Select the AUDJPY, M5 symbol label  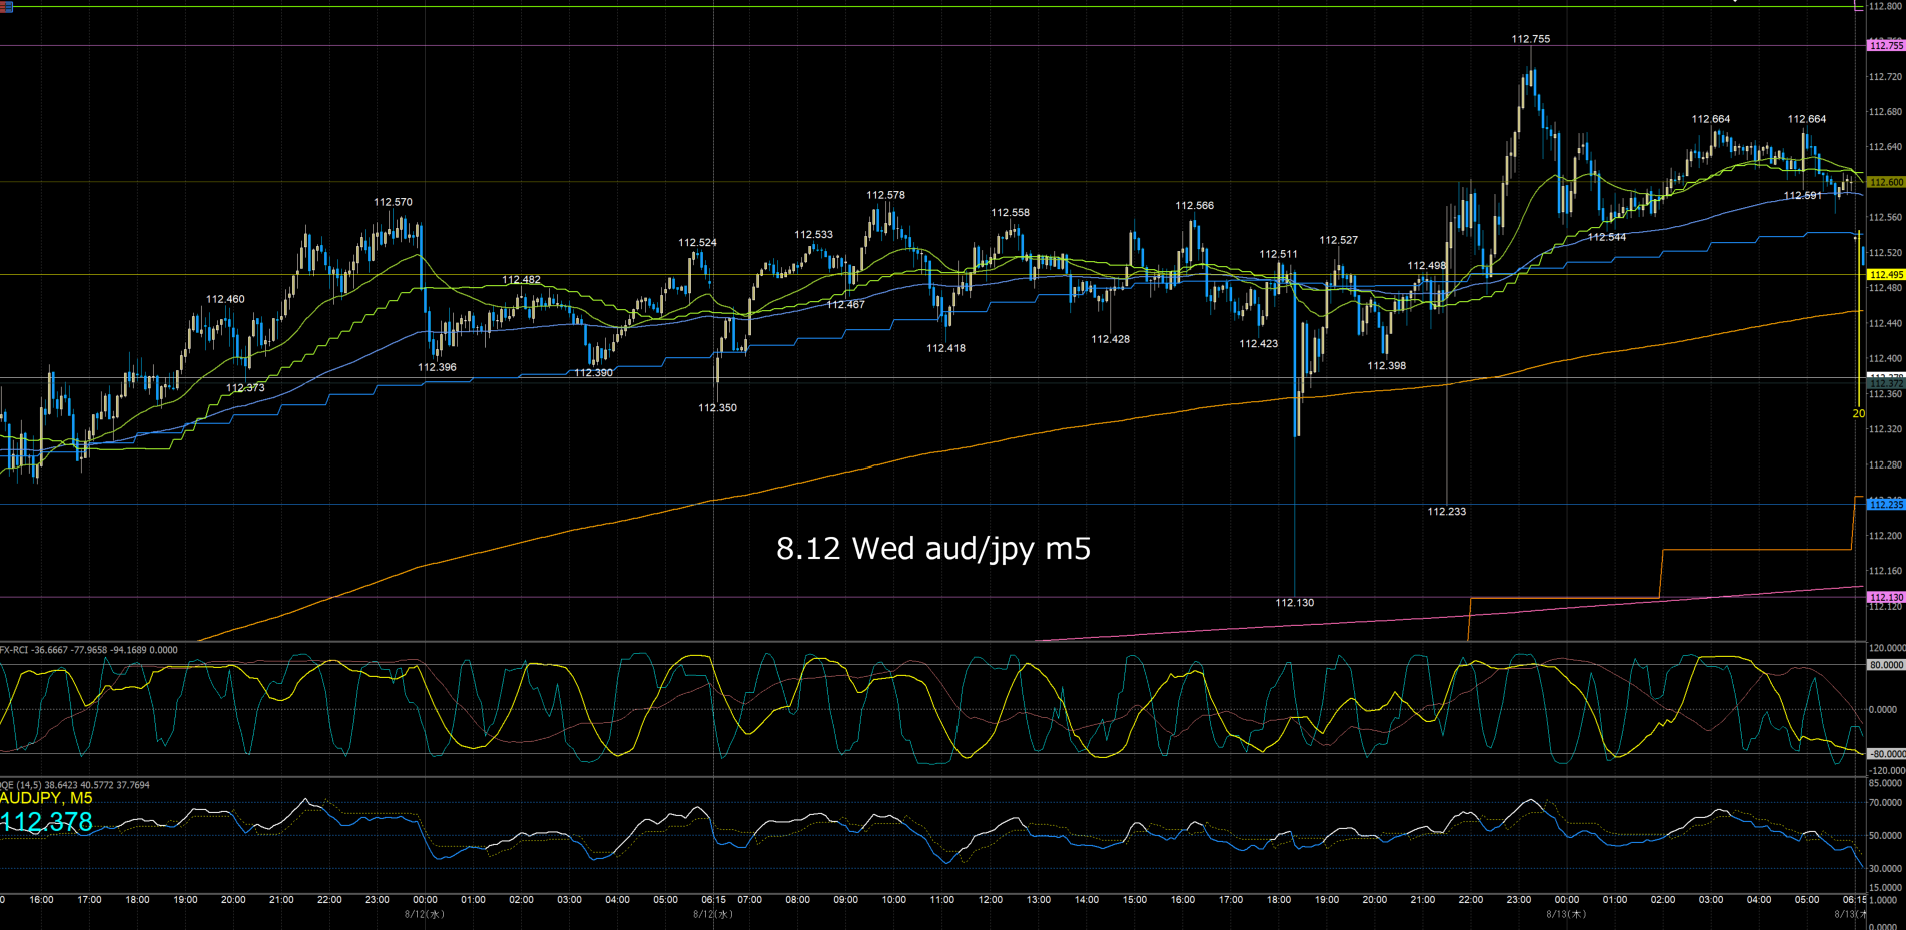46,798
